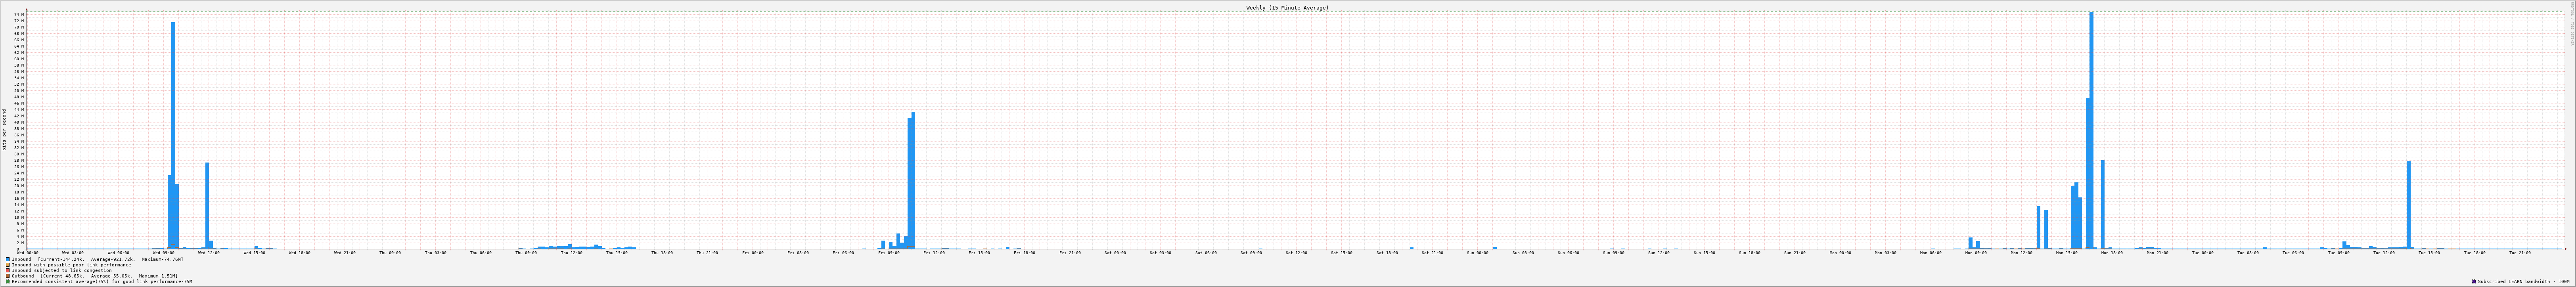
Task: Click the green recommended average legend swatch
Action: [x=8, y=282]
